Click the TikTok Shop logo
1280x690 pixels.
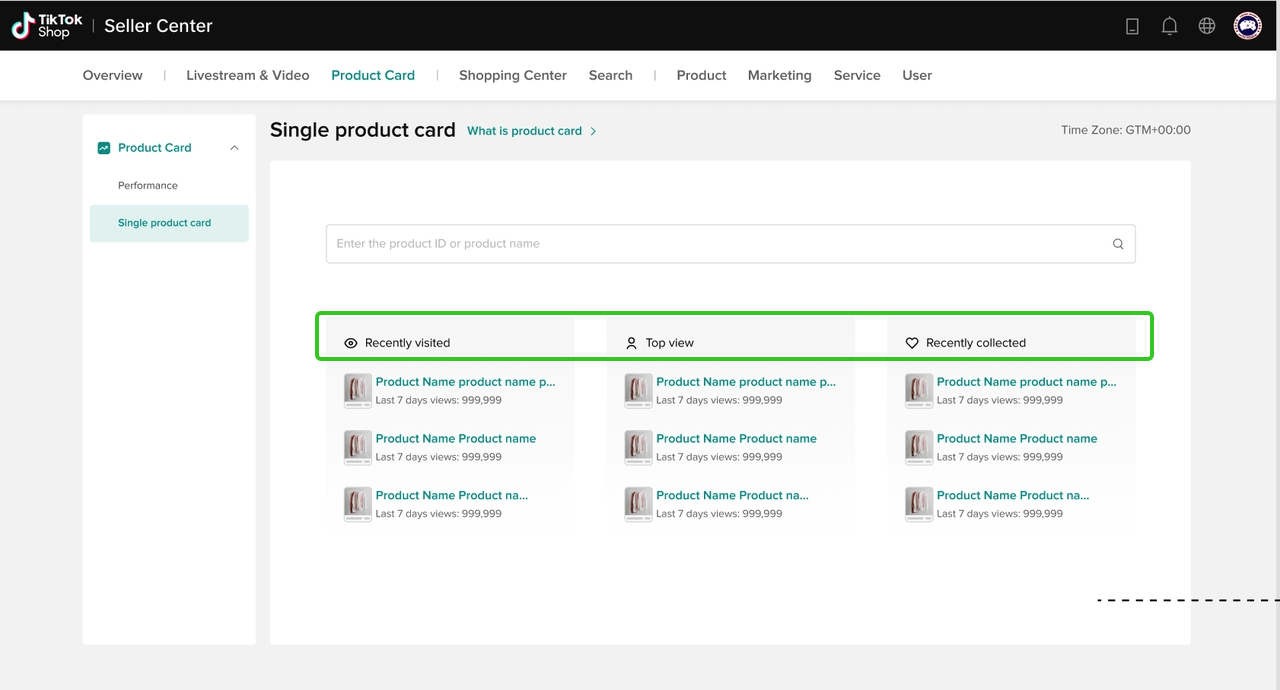pos(47,26)
